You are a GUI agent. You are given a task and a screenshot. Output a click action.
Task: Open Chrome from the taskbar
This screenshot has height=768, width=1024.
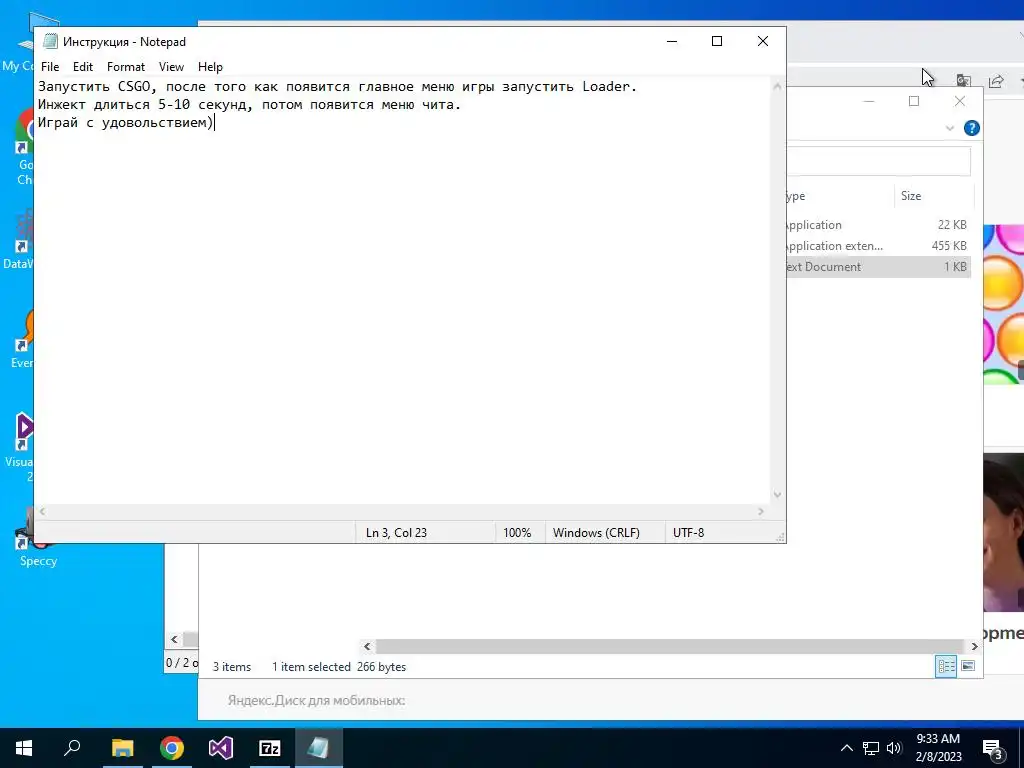click(x=172, y=748)
